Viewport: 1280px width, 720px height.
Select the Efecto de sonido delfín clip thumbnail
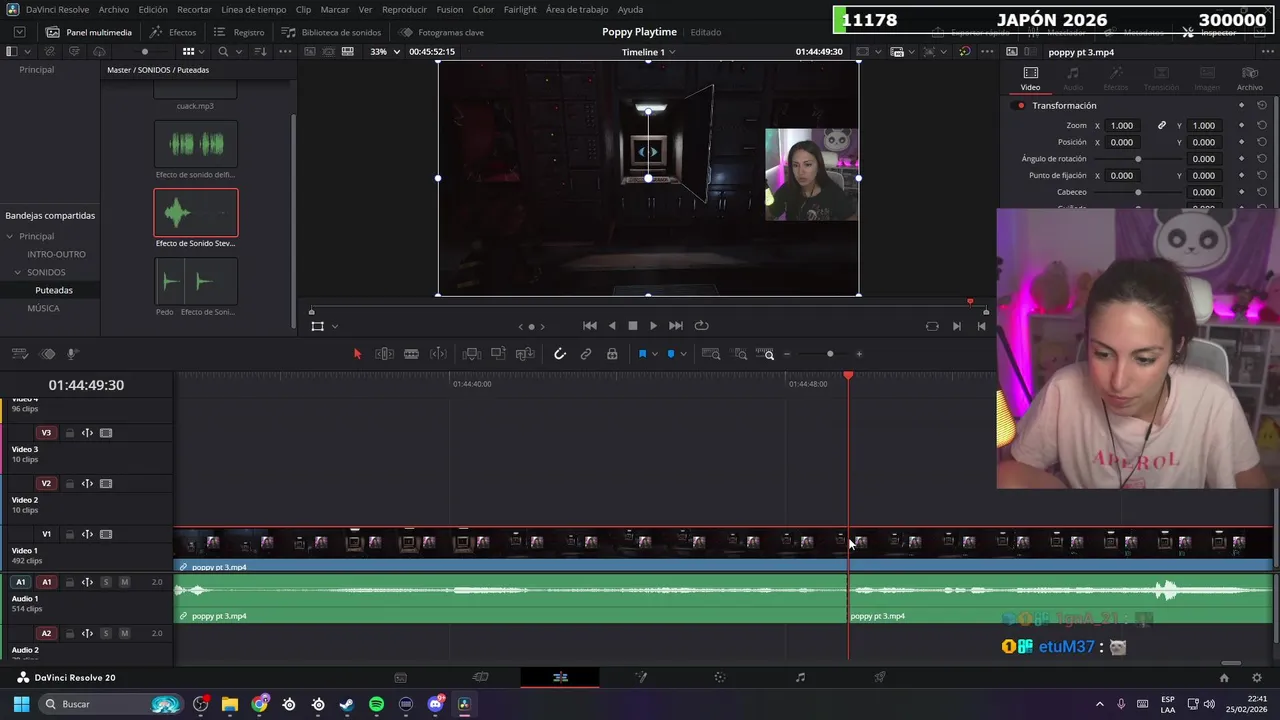point(196,144)
